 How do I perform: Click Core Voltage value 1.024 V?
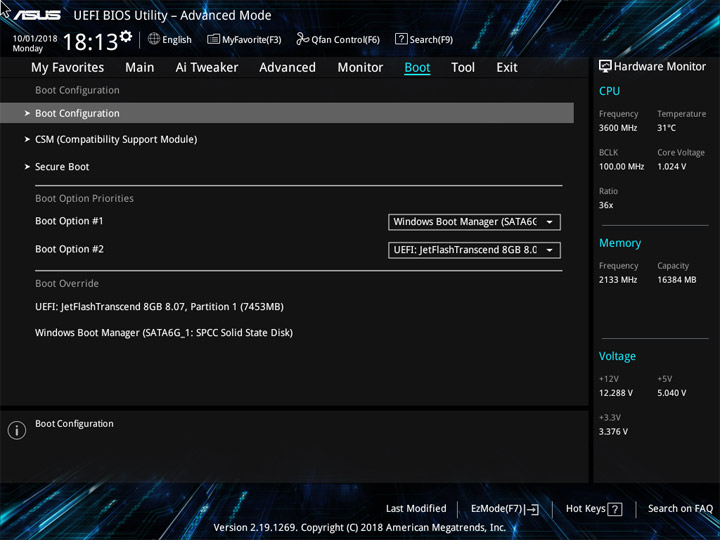pos(671,166)
